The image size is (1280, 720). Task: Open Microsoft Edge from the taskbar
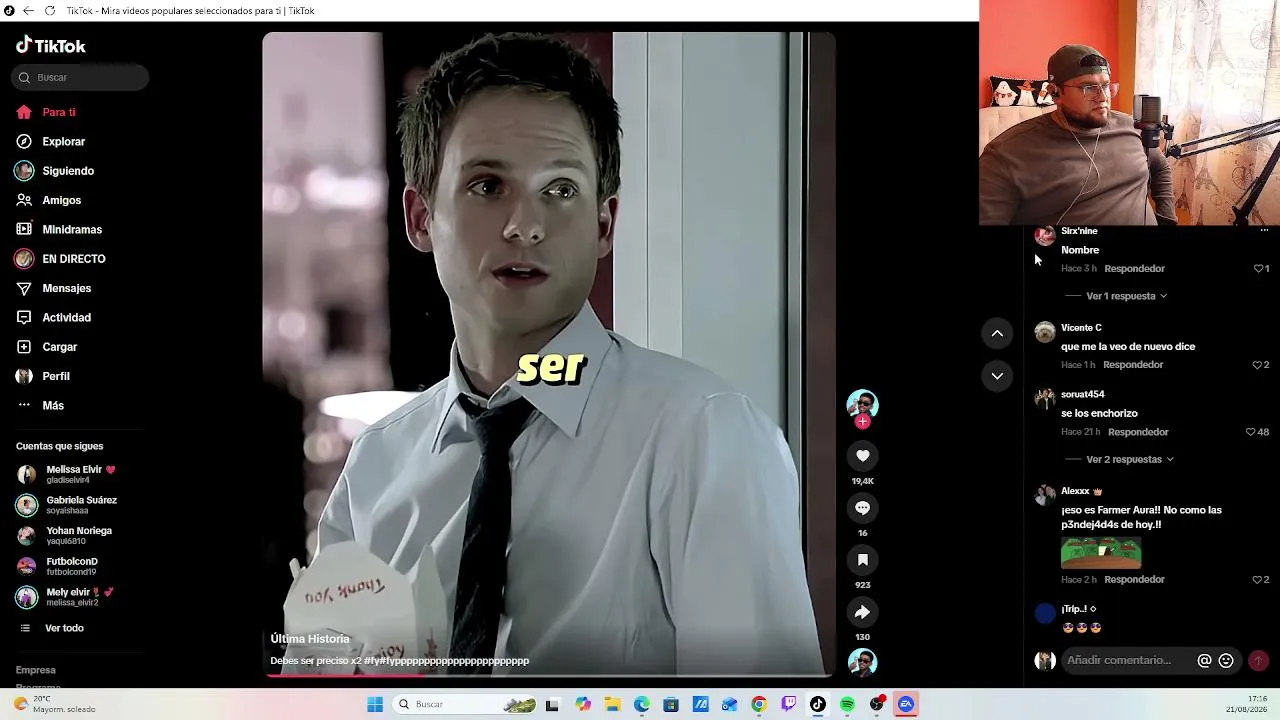[x=642, y=704]
